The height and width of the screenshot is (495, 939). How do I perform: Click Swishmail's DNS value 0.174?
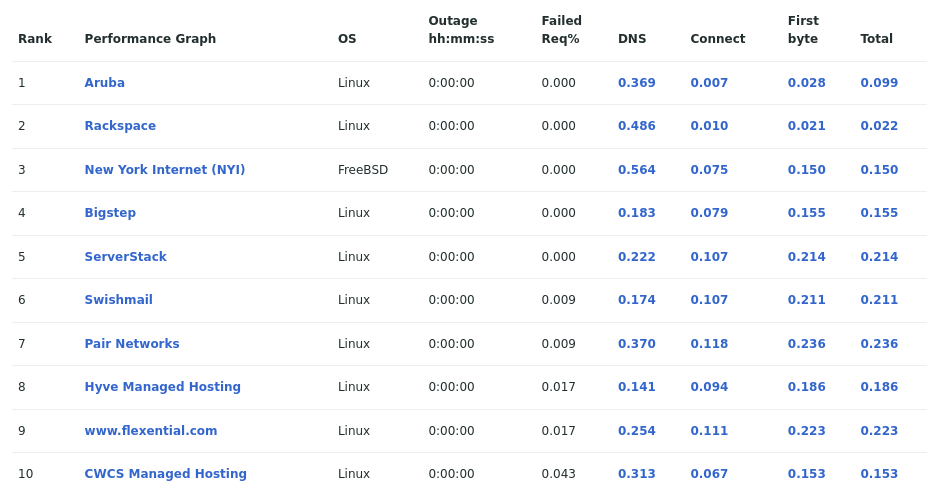tap(637, 299)
